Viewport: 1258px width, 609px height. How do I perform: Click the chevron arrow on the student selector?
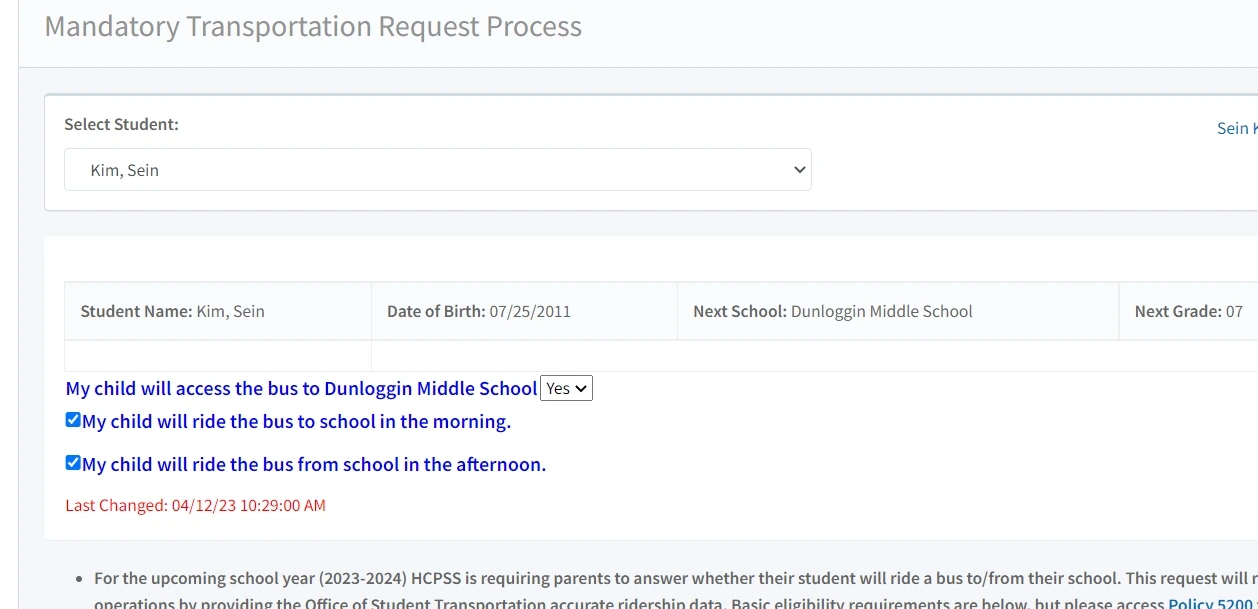[799, 170]
